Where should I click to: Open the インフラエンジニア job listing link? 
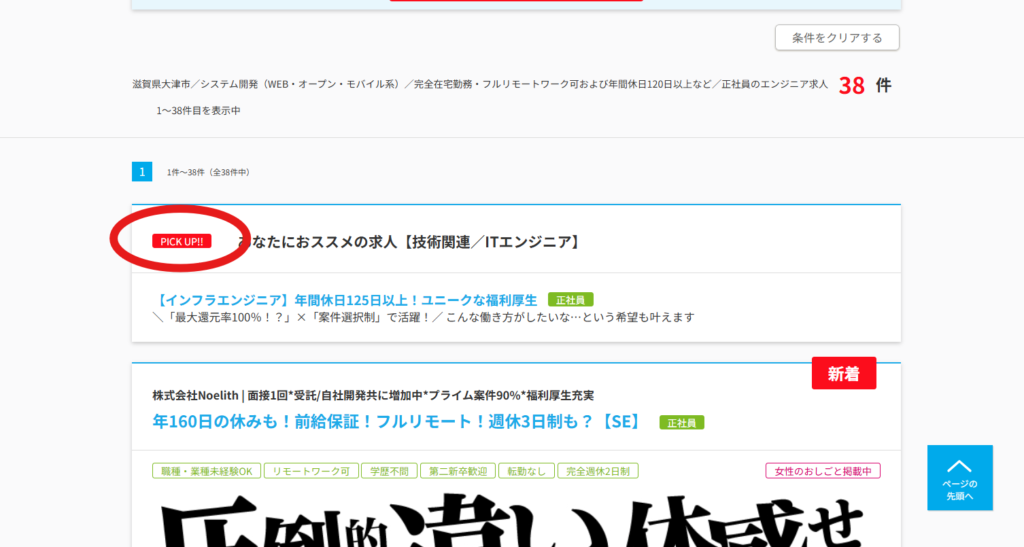click(x=346, y=300)
